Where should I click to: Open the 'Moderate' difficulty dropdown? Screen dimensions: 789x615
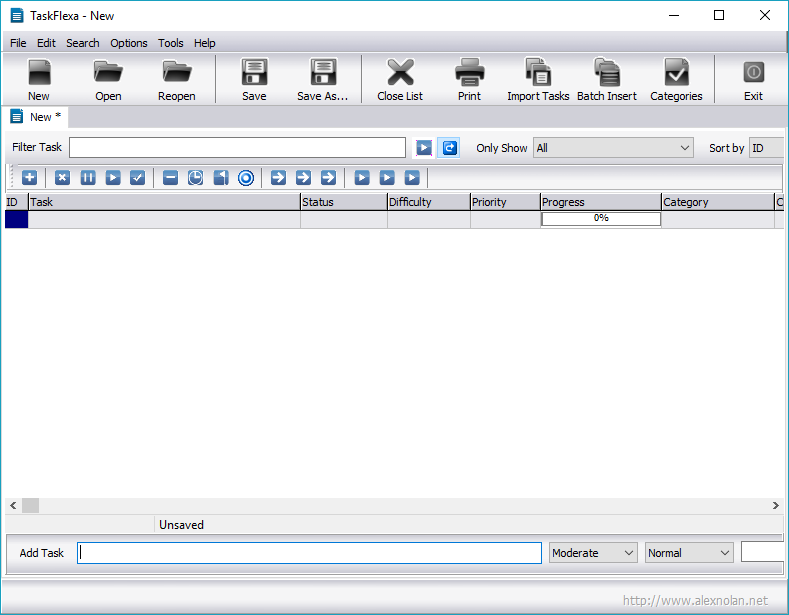click(x=593, y=553)
